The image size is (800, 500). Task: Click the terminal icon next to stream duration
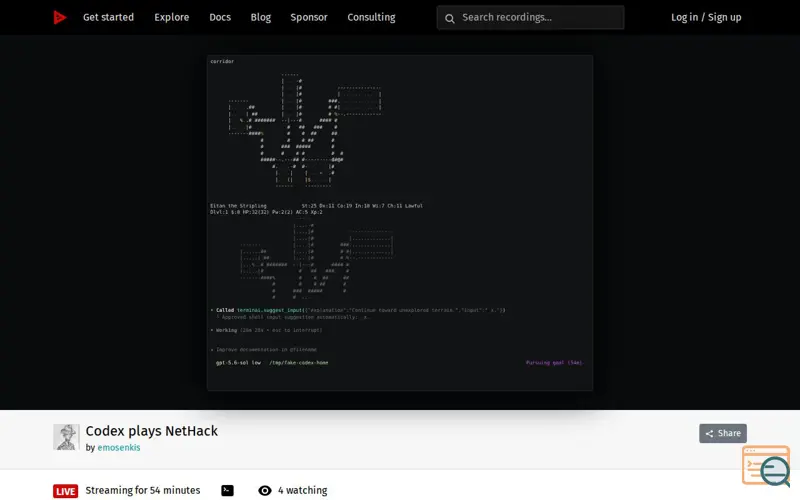point(228,490)
